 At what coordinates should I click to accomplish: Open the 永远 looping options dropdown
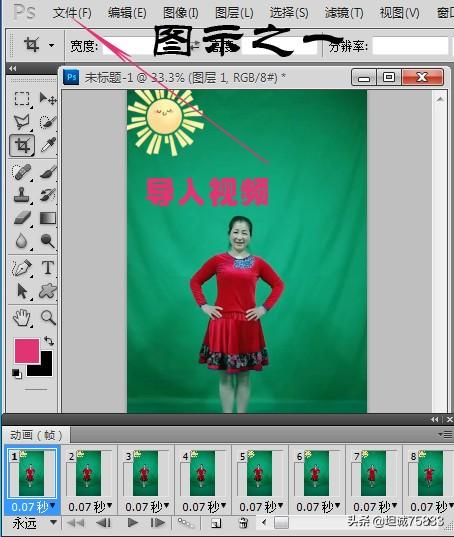[34, 523]
